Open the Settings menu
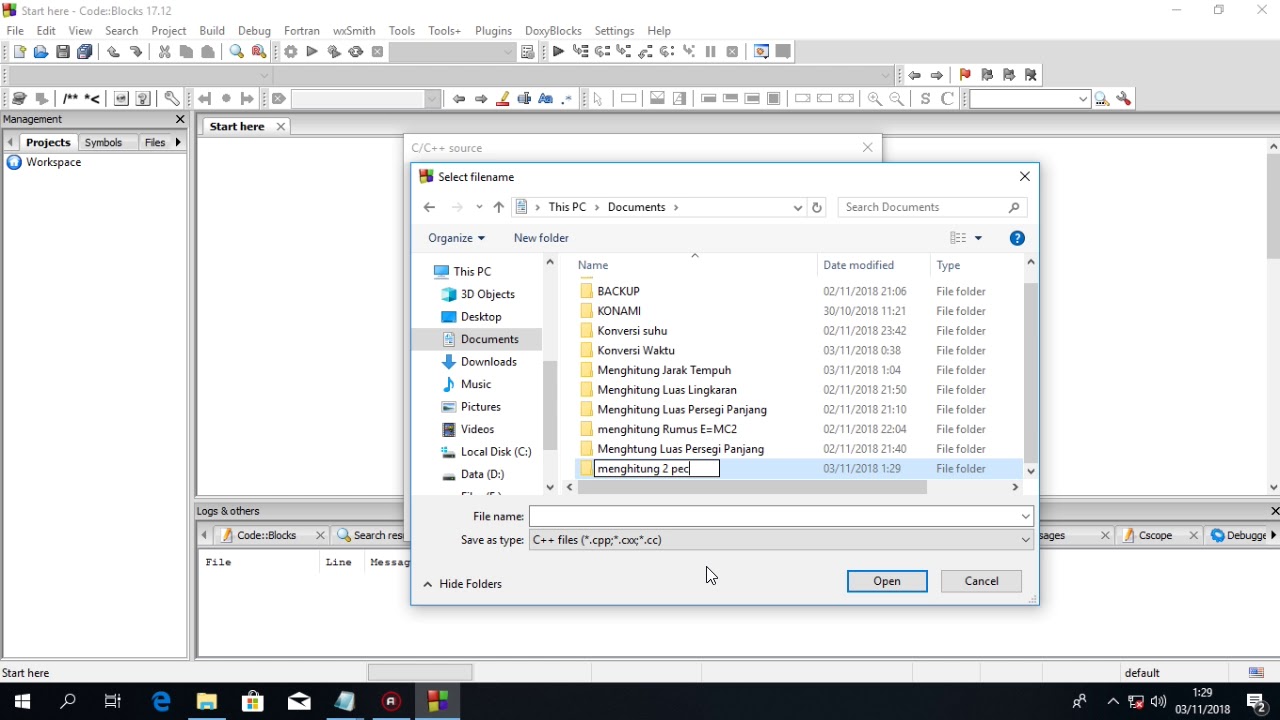This screenshot has height=720, width=1280. pyautogui.click(x=614, y=31)
